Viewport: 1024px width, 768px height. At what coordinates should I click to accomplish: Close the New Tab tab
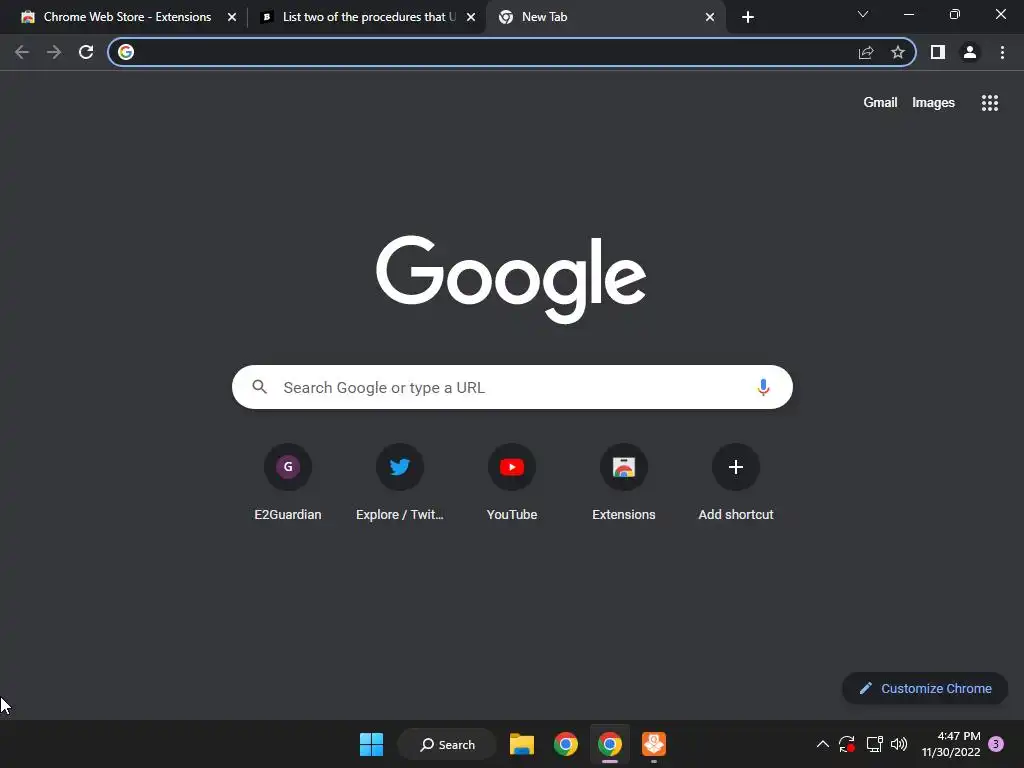(x=710, y=17)
